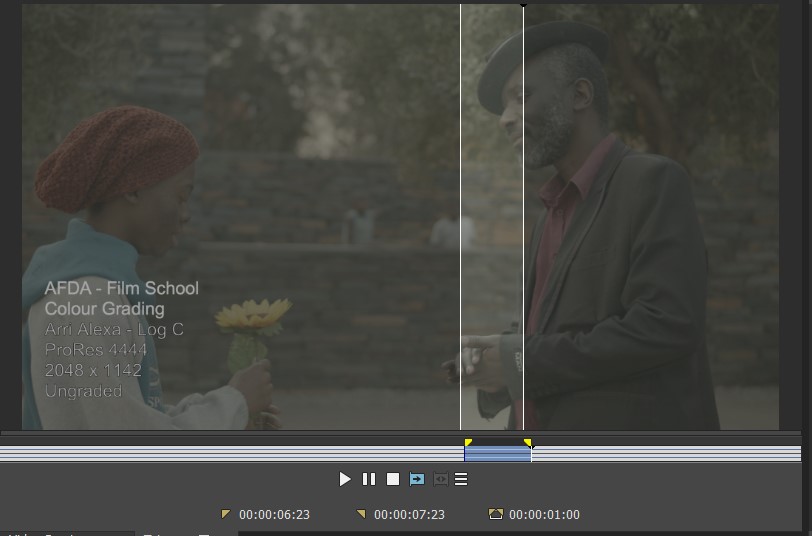Edit selection start timecode 00:00:06:23

pyautogui.click(x=275, y=515)
